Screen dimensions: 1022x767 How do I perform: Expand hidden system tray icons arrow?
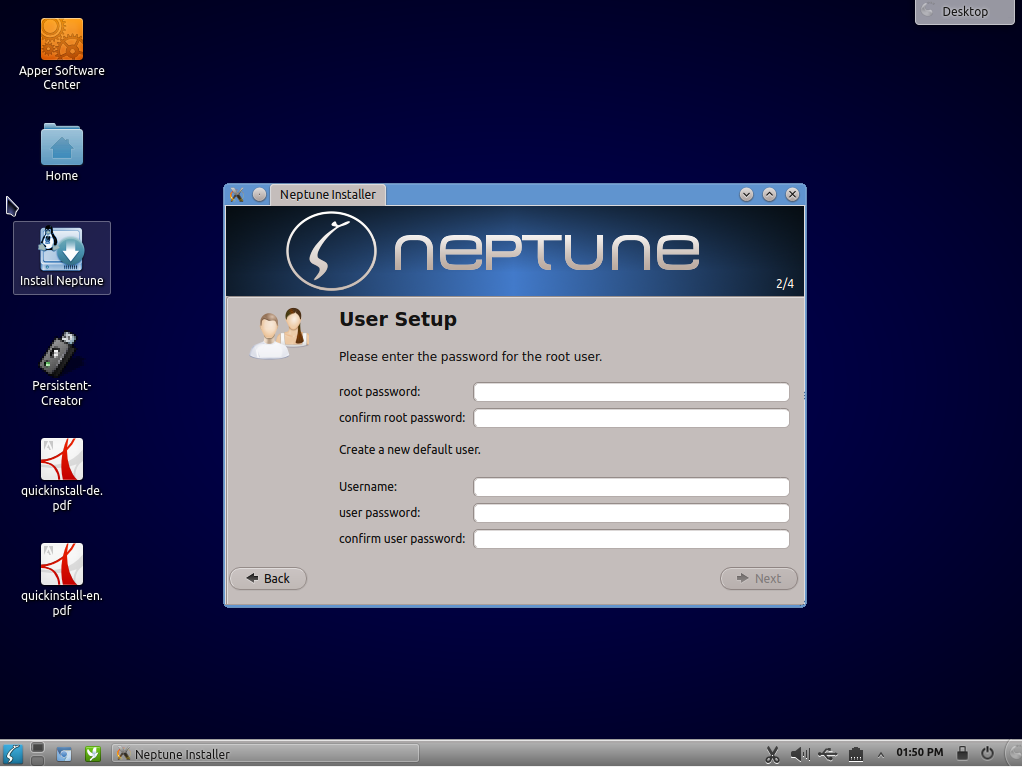coord(881,755)
